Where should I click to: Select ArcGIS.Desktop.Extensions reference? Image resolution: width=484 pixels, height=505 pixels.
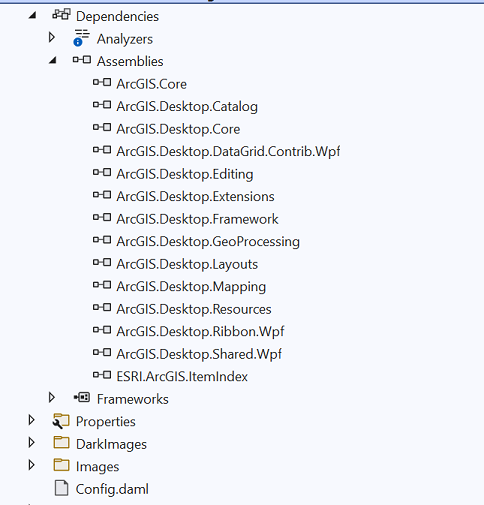(x=195, y=196)
